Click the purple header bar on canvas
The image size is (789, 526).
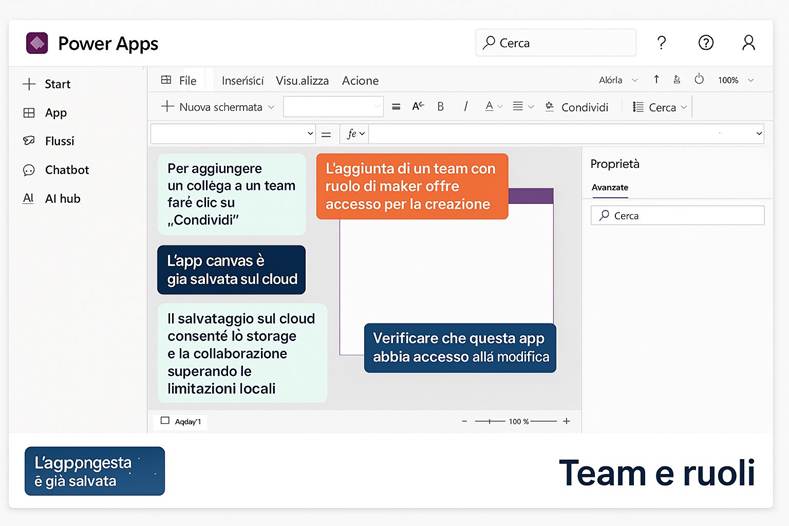coord(530,196)
